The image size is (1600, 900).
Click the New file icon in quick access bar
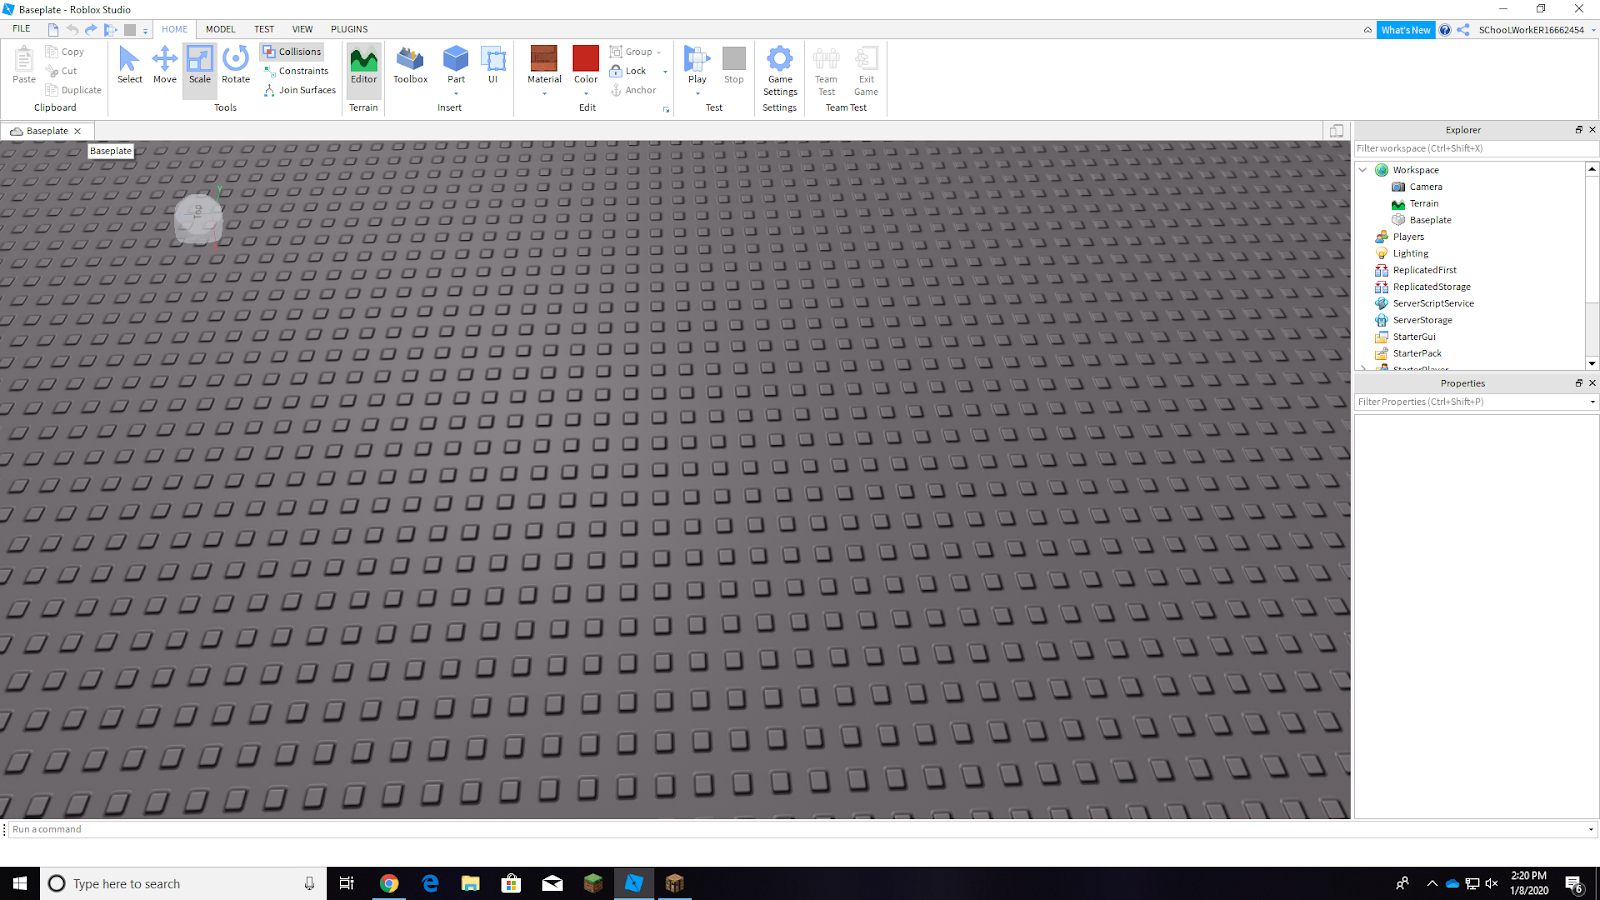tap(53, 30)
